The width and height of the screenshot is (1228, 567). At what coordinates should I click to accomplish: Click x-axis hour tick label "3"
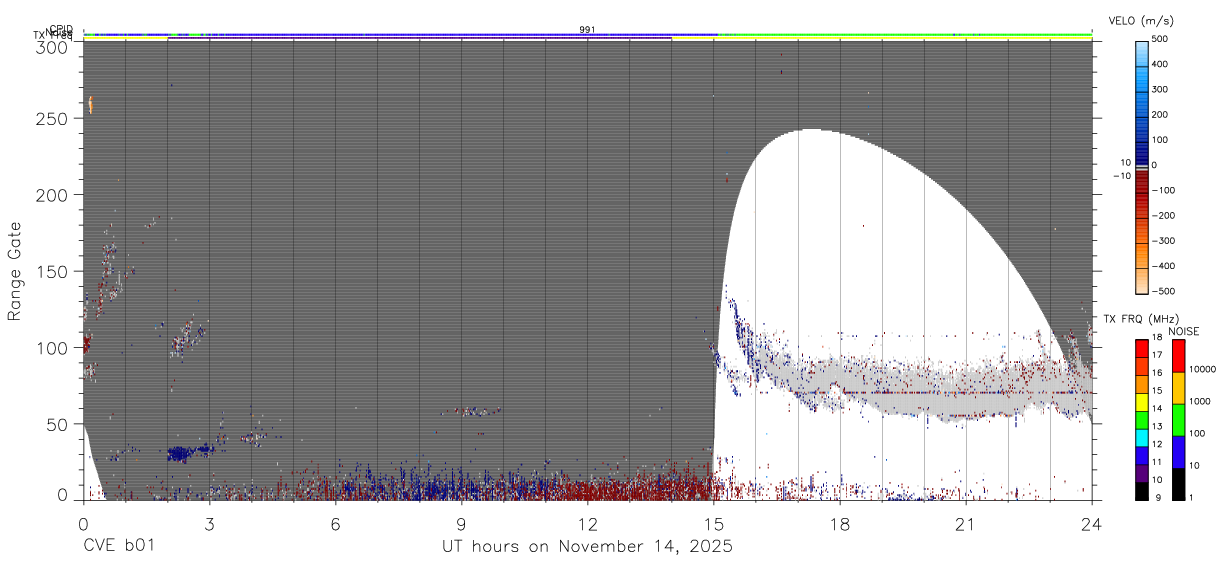(x=209, y=524)
